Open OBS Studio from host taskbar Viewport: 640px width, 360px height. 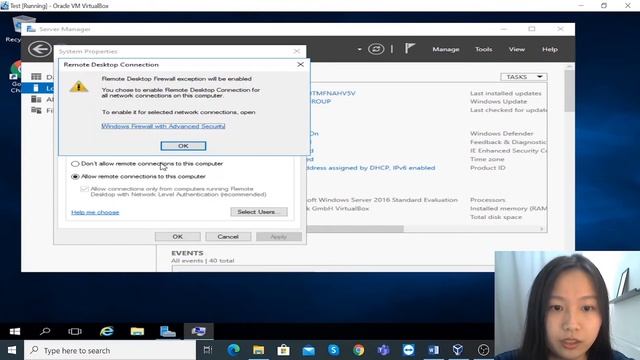point(483,350)
